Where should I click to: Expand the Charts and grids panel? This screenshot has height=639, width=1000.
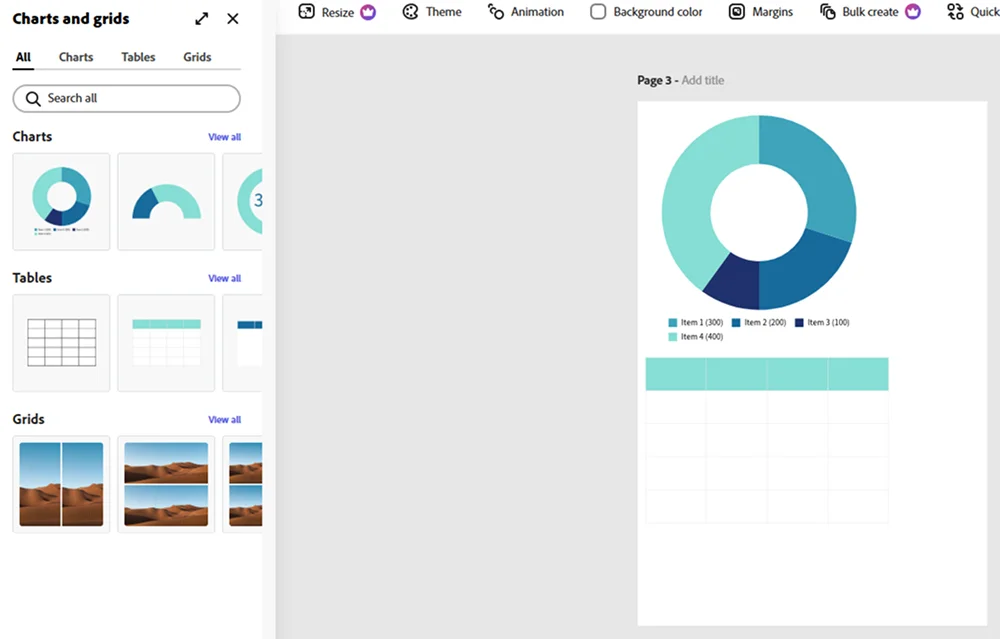[x=202, y=19]
